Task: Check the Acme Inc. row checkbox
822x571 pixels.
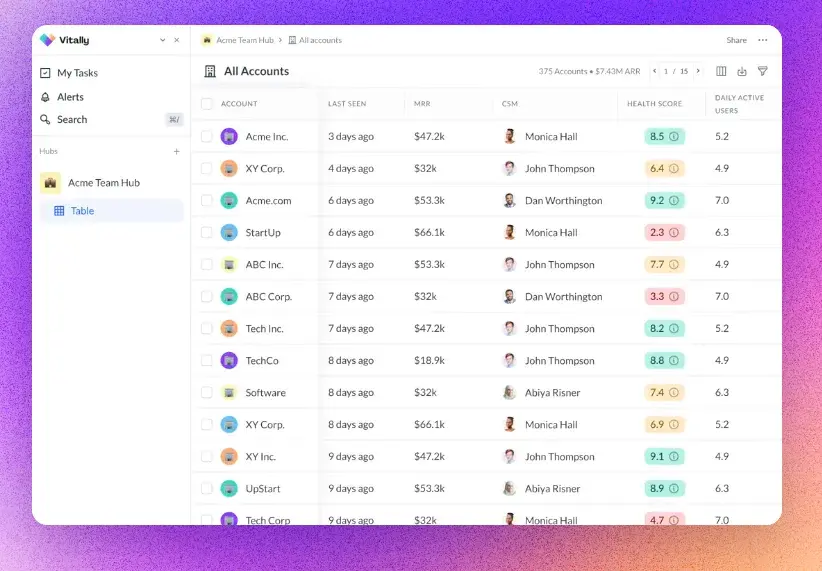Action: pyautogui.click(x=207, y=136)
